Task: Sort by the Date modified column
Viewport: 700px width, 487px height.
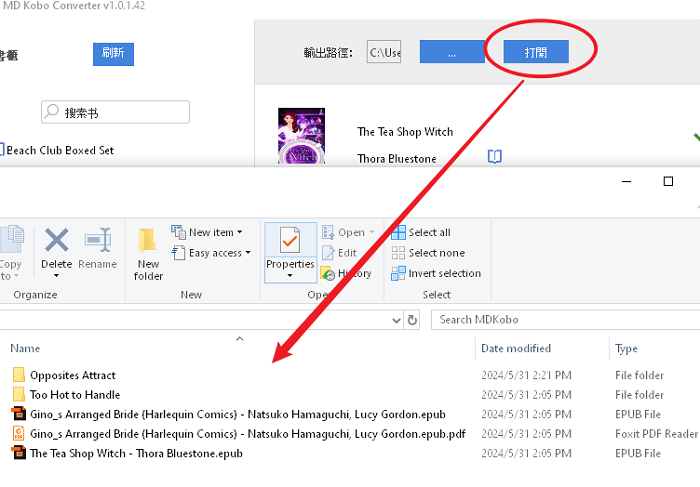Action: tap(516, 348)
